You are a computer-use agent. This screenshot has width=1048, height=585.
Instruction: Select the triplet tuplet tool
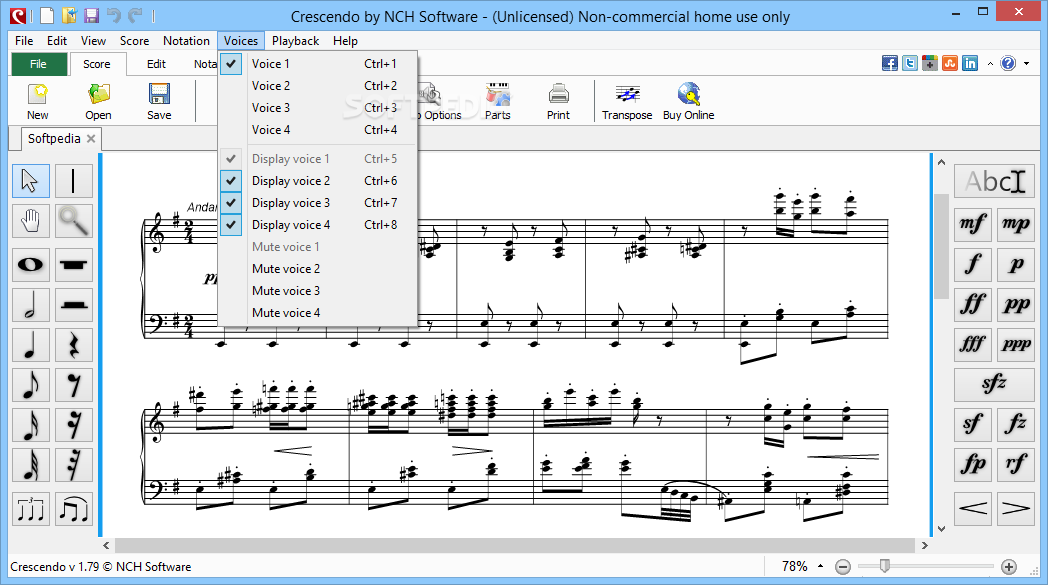(31, 509)
